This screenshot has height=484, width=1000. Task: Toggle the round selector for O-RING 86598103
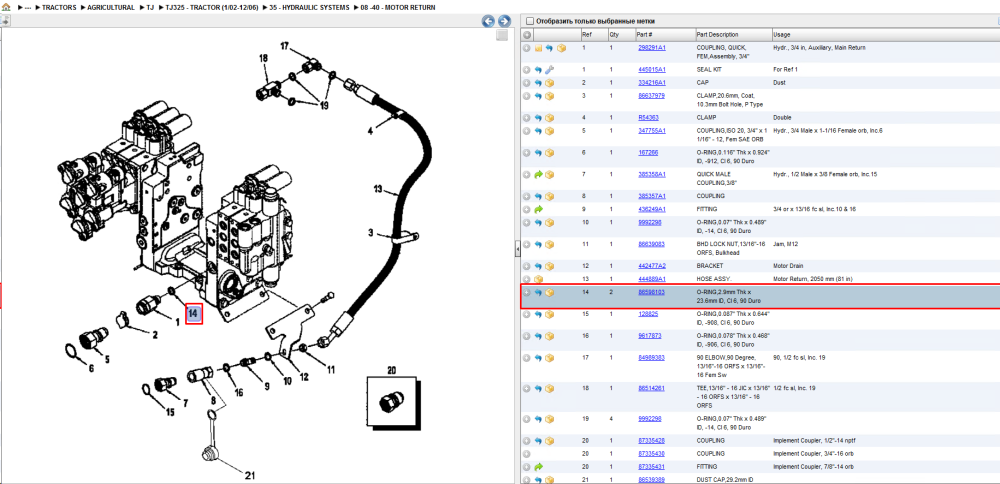click(527, 293)
